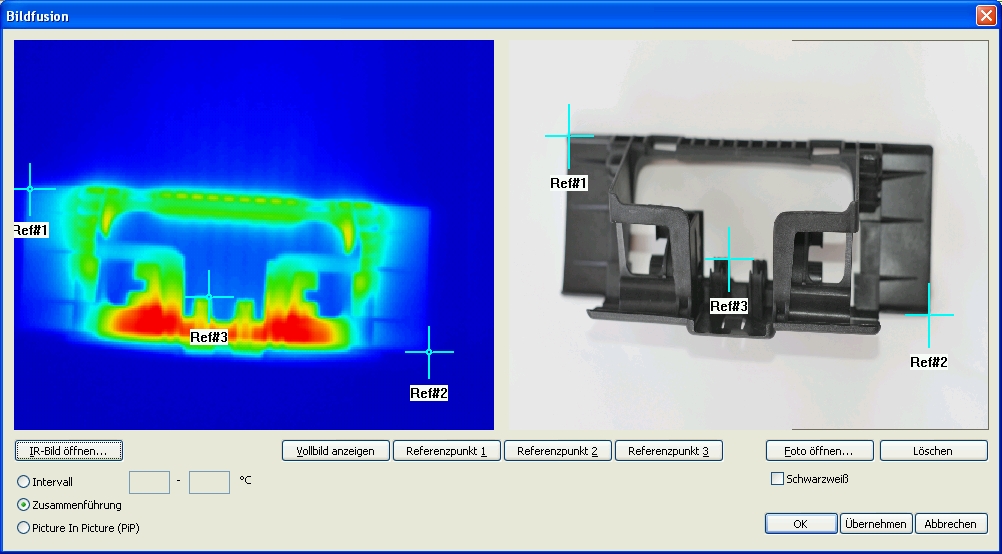
Task: Click the IR-Bild öffnen button
Action: pyautogui.click(x=69, y=451)
